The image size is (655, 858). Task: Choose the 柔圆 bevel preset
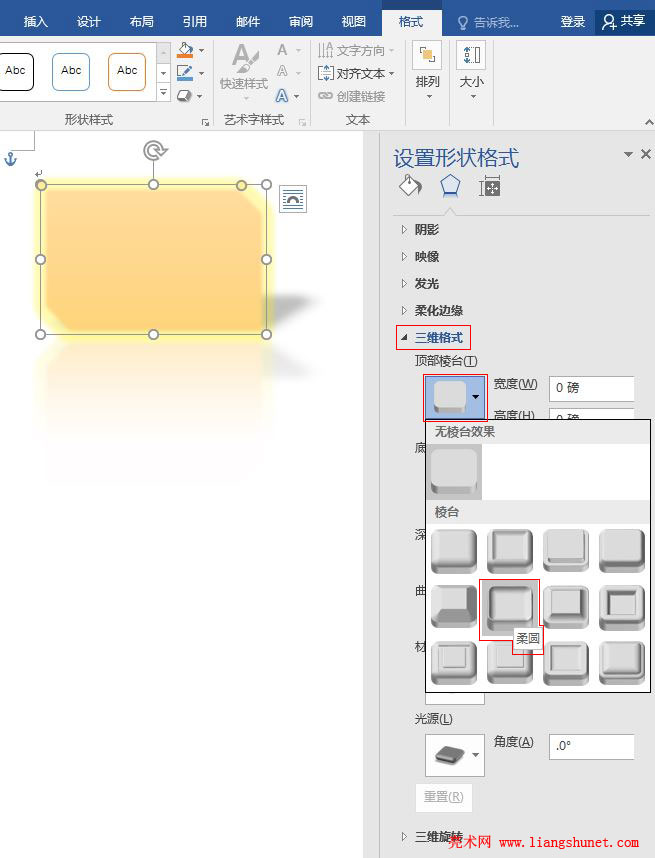[x=510, y=606]
